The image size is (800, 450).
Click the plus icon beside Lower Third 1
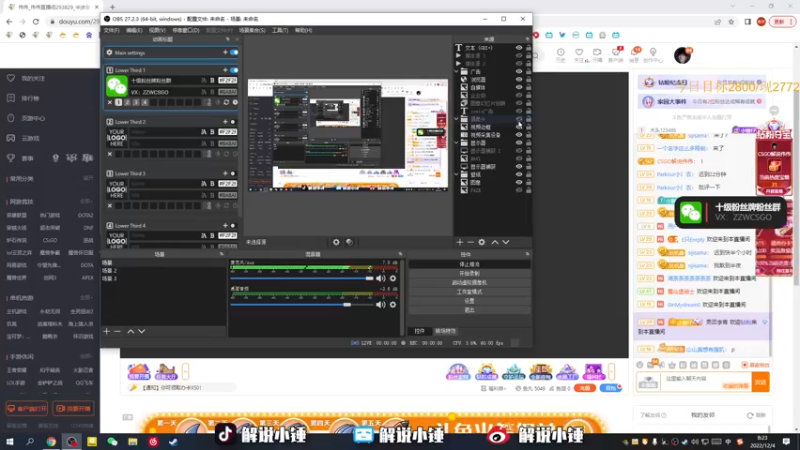point(225,70)
